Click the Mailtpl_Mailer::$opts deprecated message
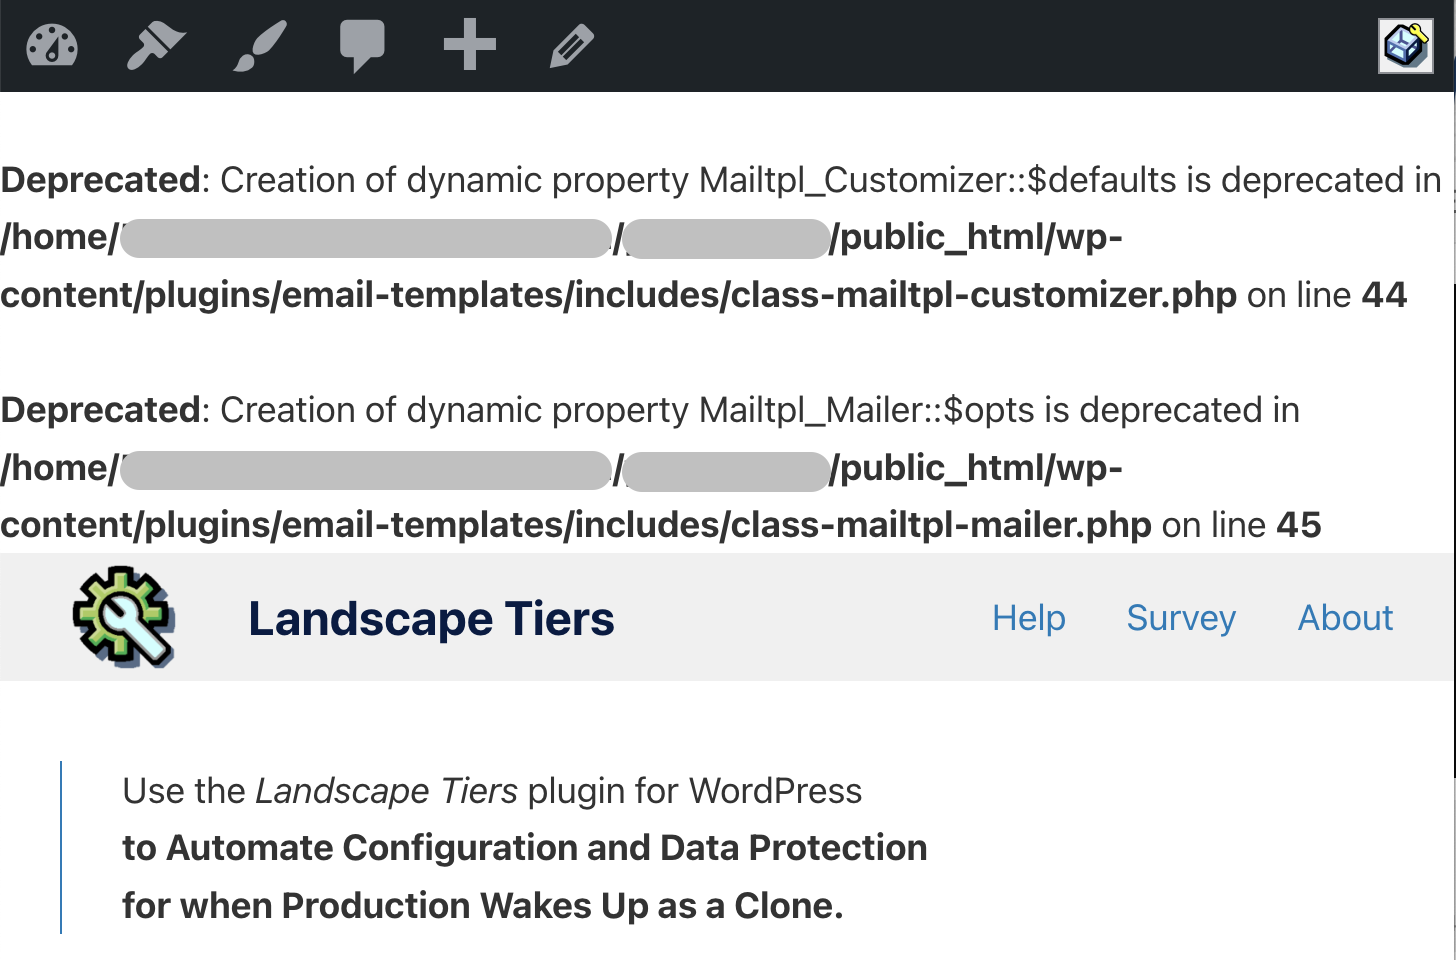The width and height of the screenshot is (1456, 960). point(650,410)
